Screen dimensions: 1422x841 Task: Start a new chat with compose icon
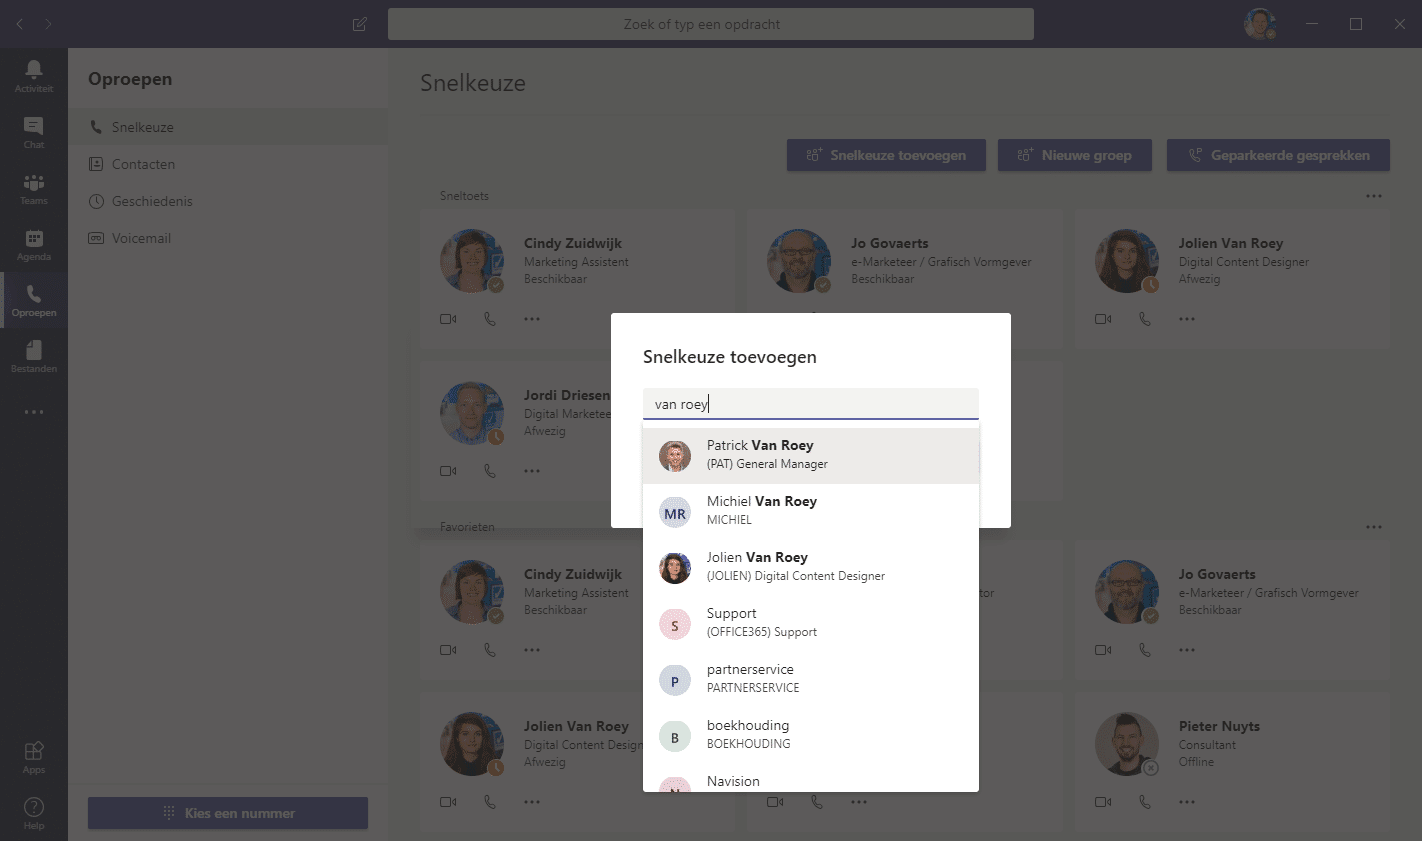(360, 24)
